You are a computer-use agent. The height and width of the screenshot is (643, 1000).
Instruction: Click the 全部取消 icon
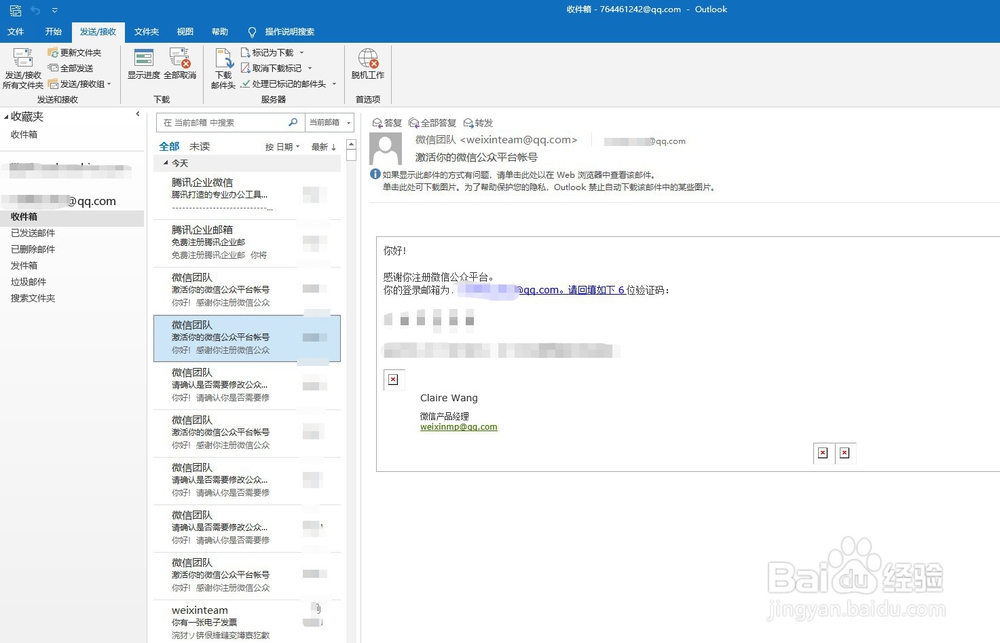(182, 67)
